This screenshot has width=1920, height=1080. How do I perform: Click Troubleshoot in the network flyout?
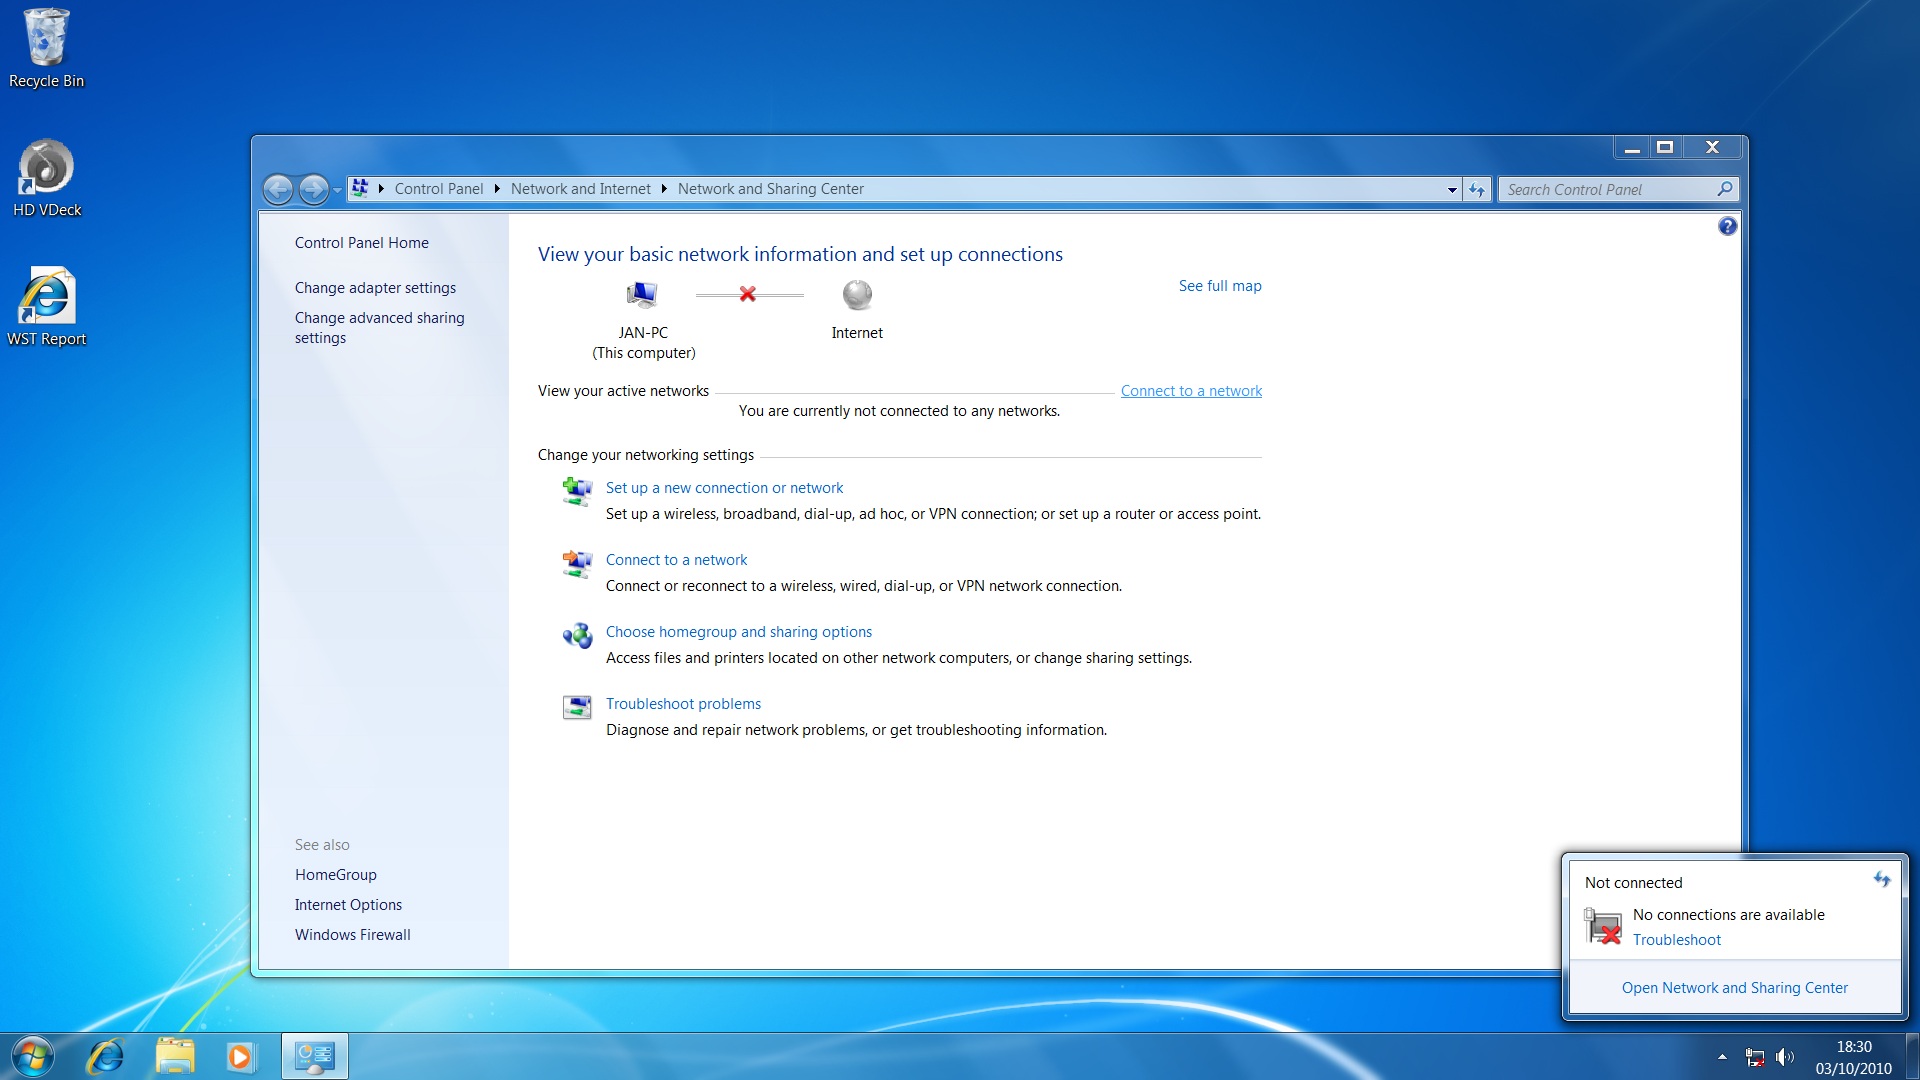pyautogui.click(x=1676, y=940)
